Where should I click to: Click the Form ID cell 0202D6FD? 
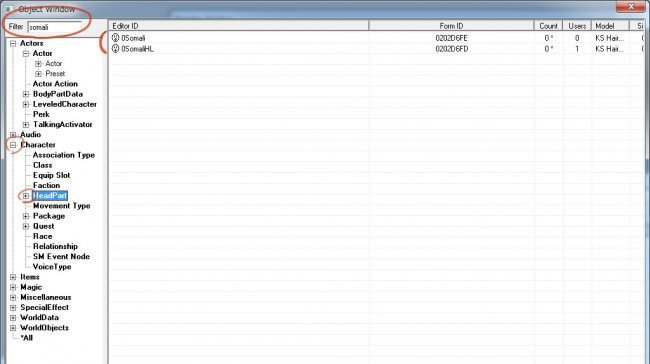(451, 49)
